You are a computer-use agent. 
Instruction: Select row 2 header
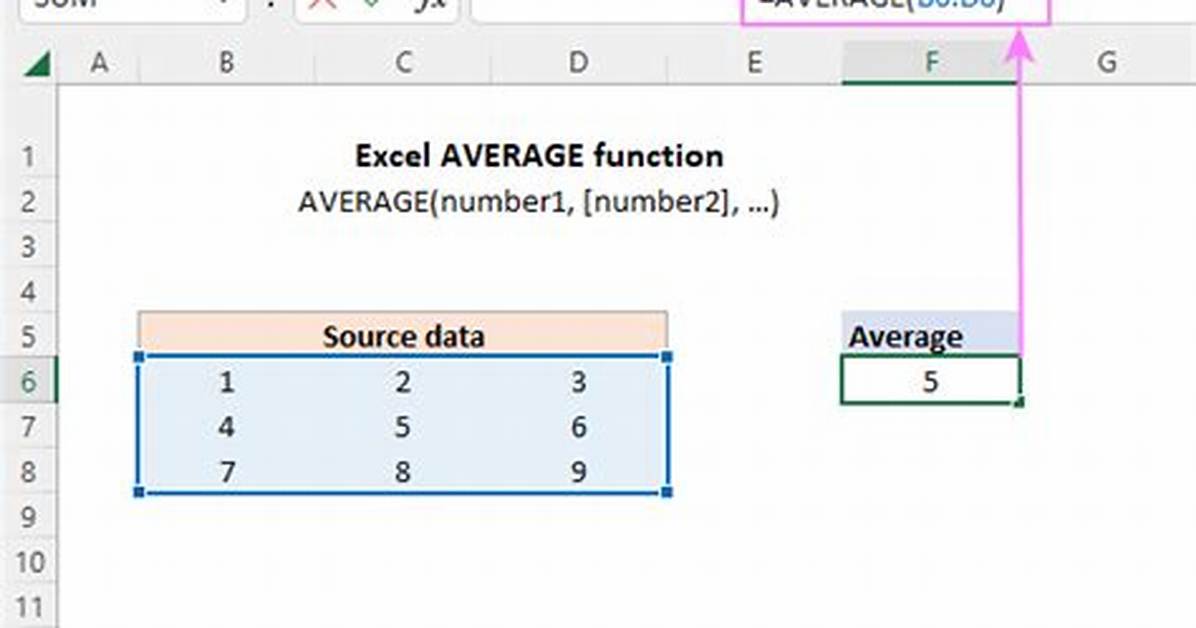[x=28, y=201]
